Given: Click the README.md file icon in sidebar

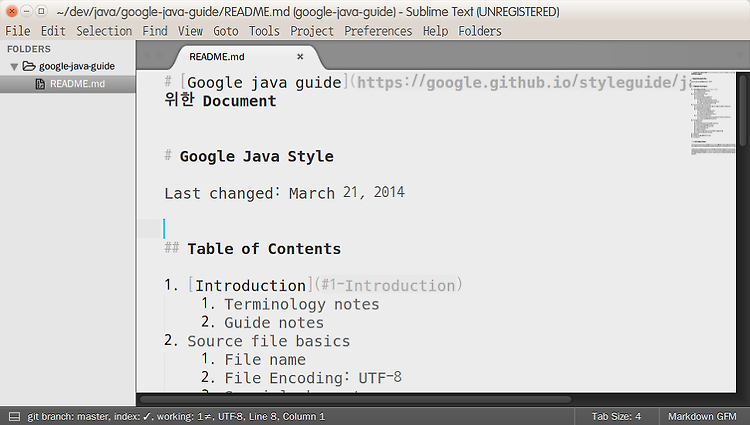Looking at the screenshot, I should (x=40, y=84).
